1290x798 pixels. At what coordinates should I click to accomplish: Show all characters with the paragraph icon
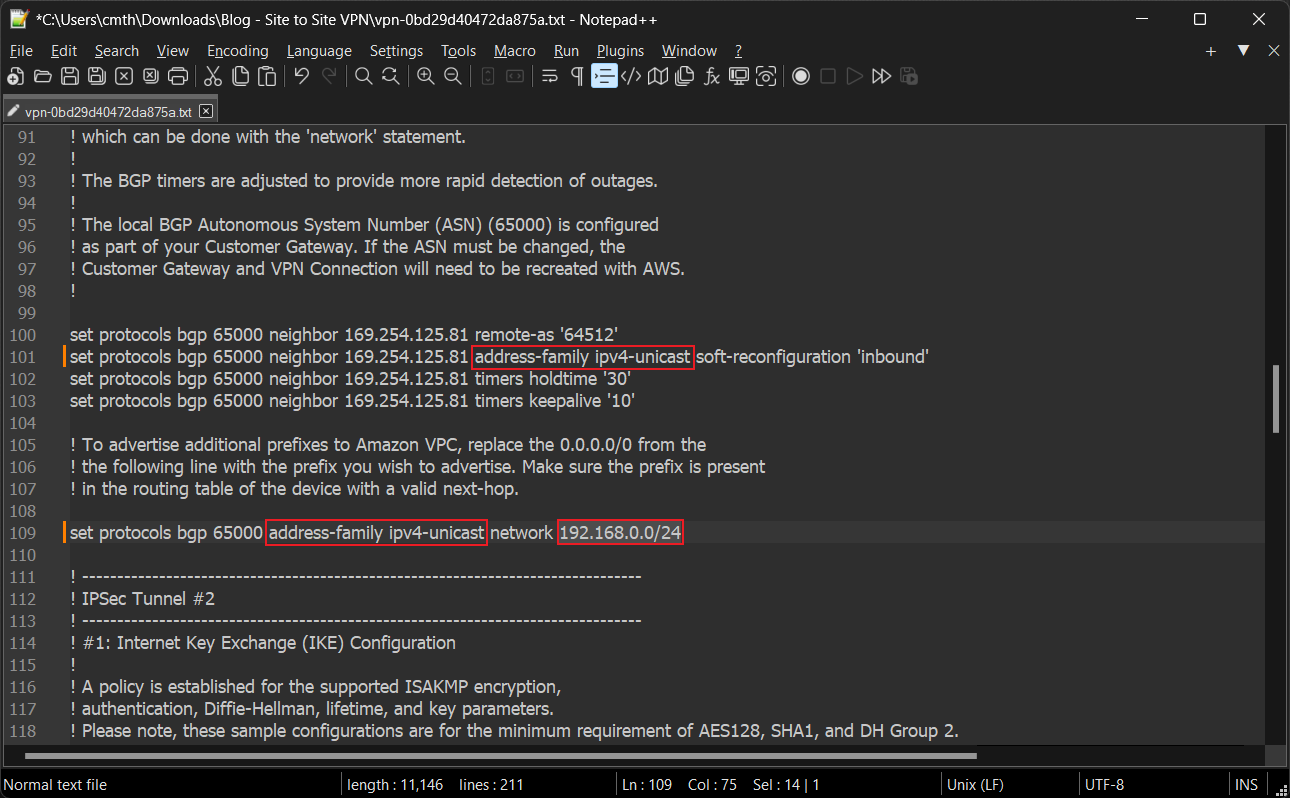coord(577,76)
